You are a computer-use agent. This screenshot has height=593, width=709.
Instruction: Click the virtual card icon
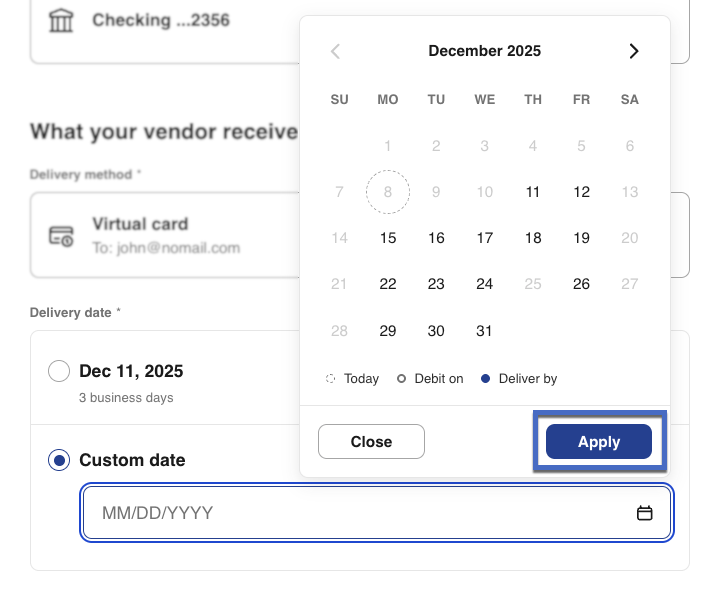pyautogui.click(x=61, y=236)
